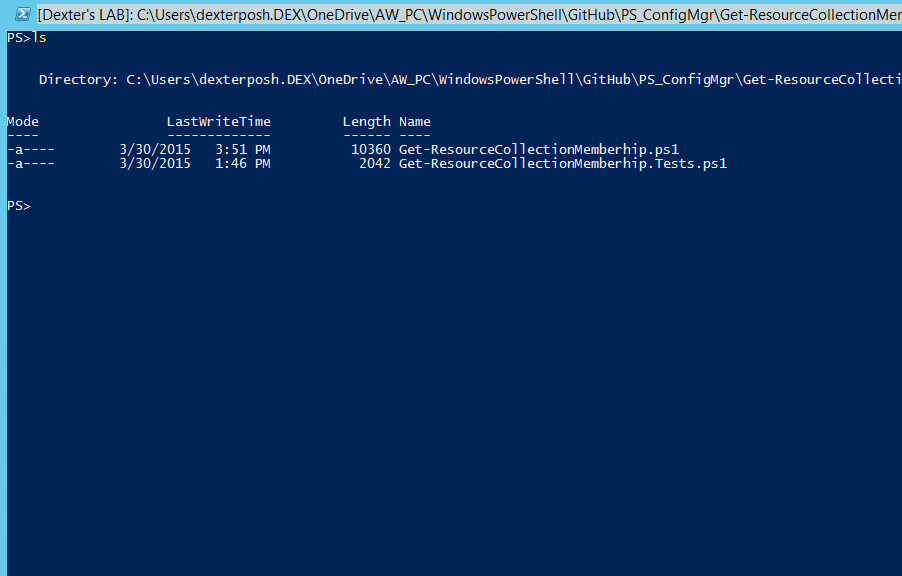Click Get-ResourceCollectionMemberhip.Tests.ps1 file name
Image resolution: width=902 pixels, height=576 pixels.
pos(563,164)
